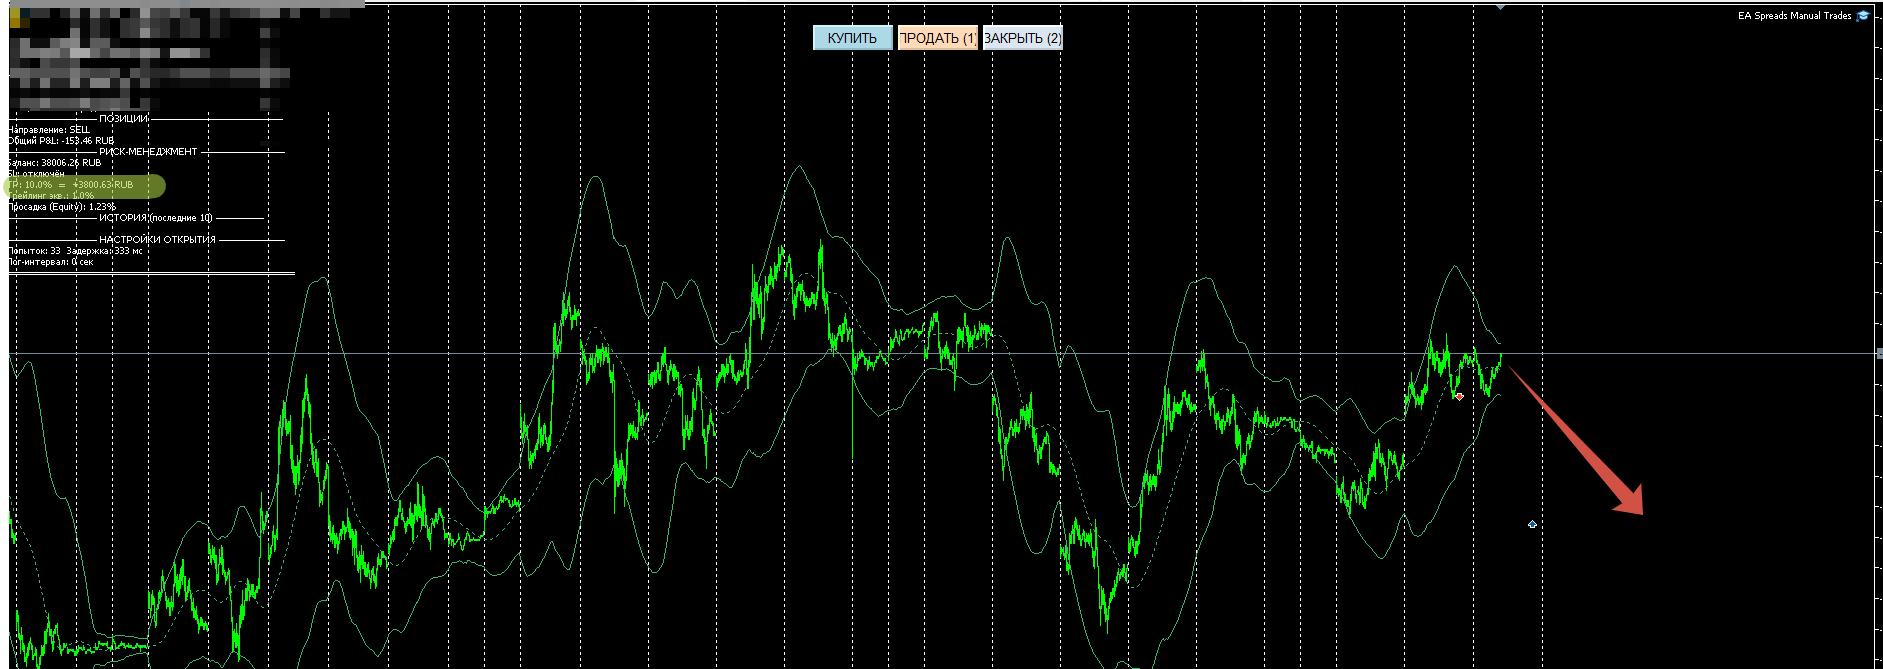Click the РИСК-МЕНЕДЖМЕНТ section header
Viewport: 1883px width, 669px height.
pyautogui.click(x=148, y=152)
